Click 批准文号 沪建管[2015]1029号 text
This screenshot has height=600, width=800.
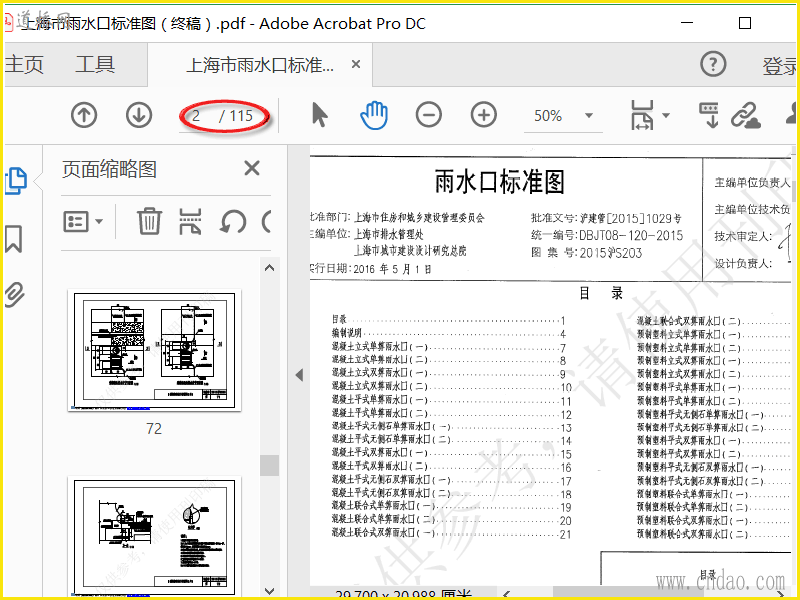(x=606, y=218)
